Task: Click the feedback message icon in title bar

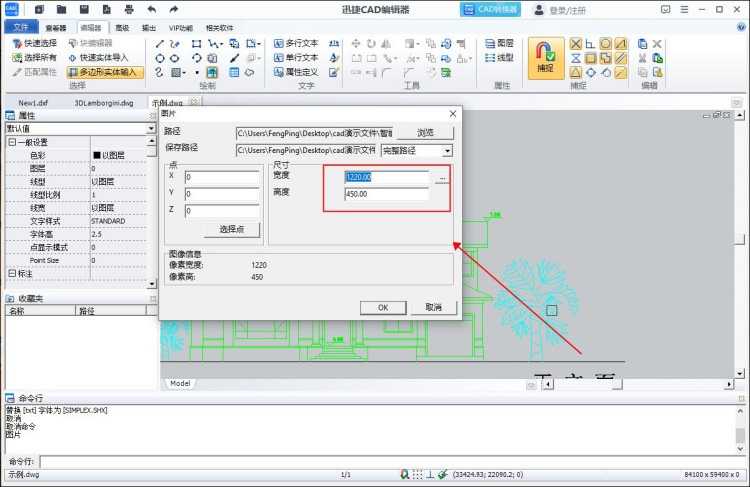Action: coord(665,9)
